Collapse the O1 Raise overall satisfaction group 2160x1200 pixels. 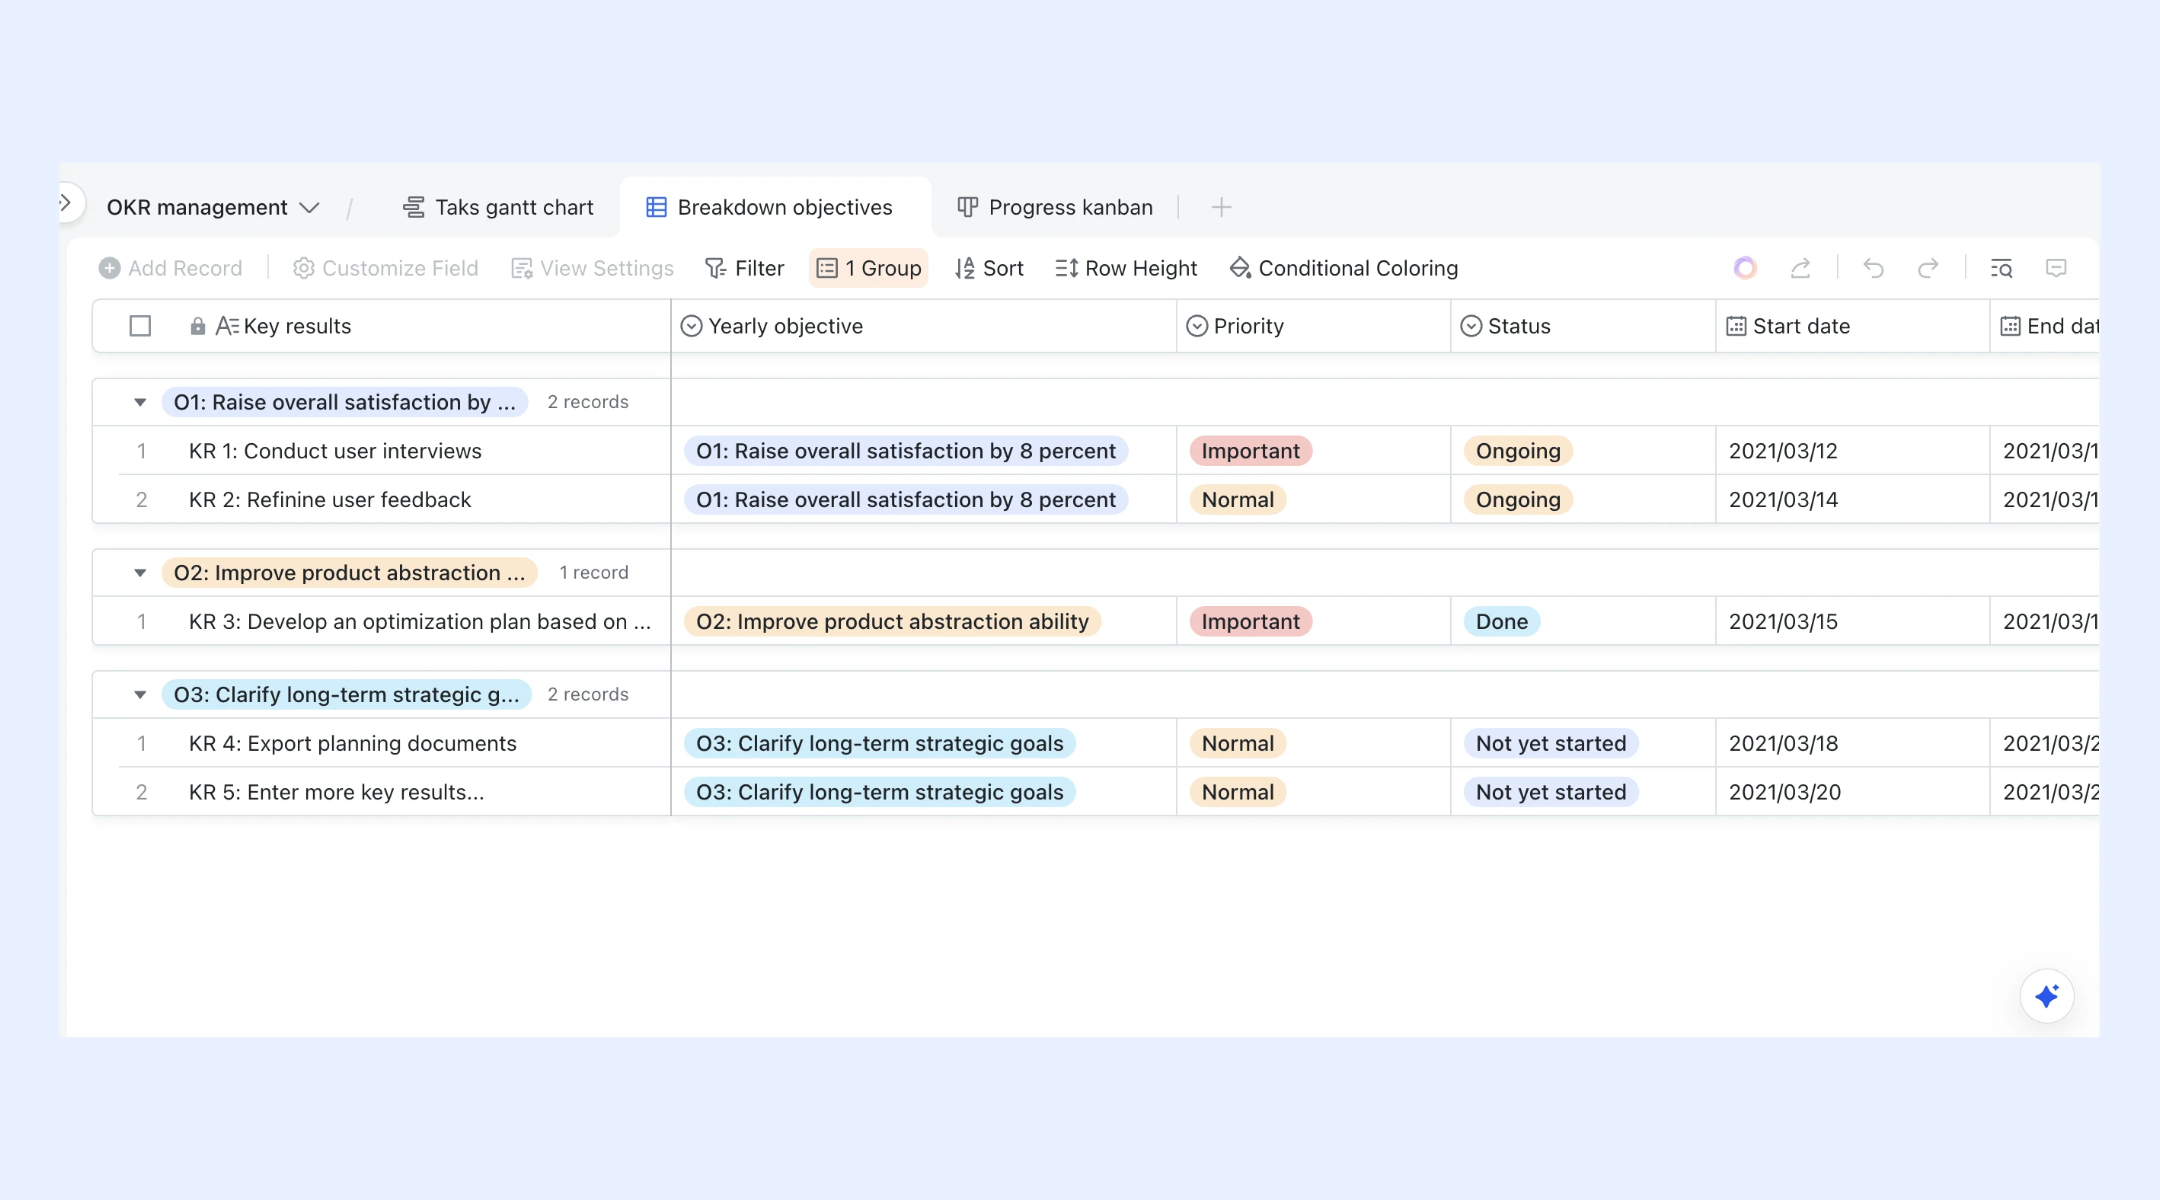coord(140,402)
